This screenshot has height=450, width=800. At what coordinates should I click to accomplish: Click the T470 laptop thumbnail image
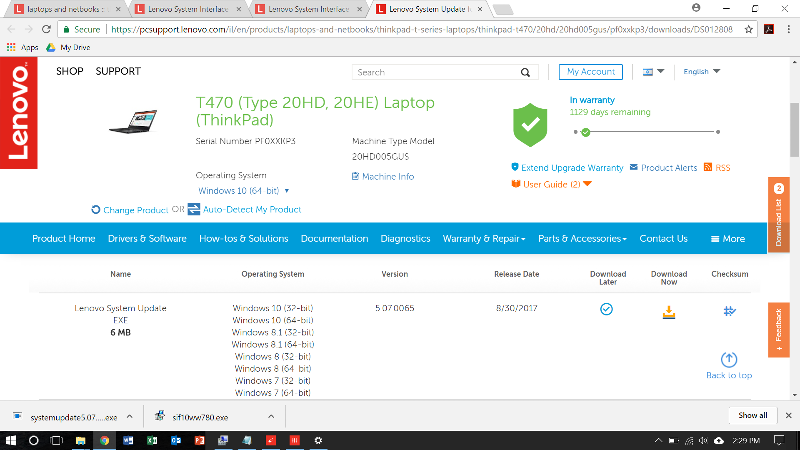point(133,122)
